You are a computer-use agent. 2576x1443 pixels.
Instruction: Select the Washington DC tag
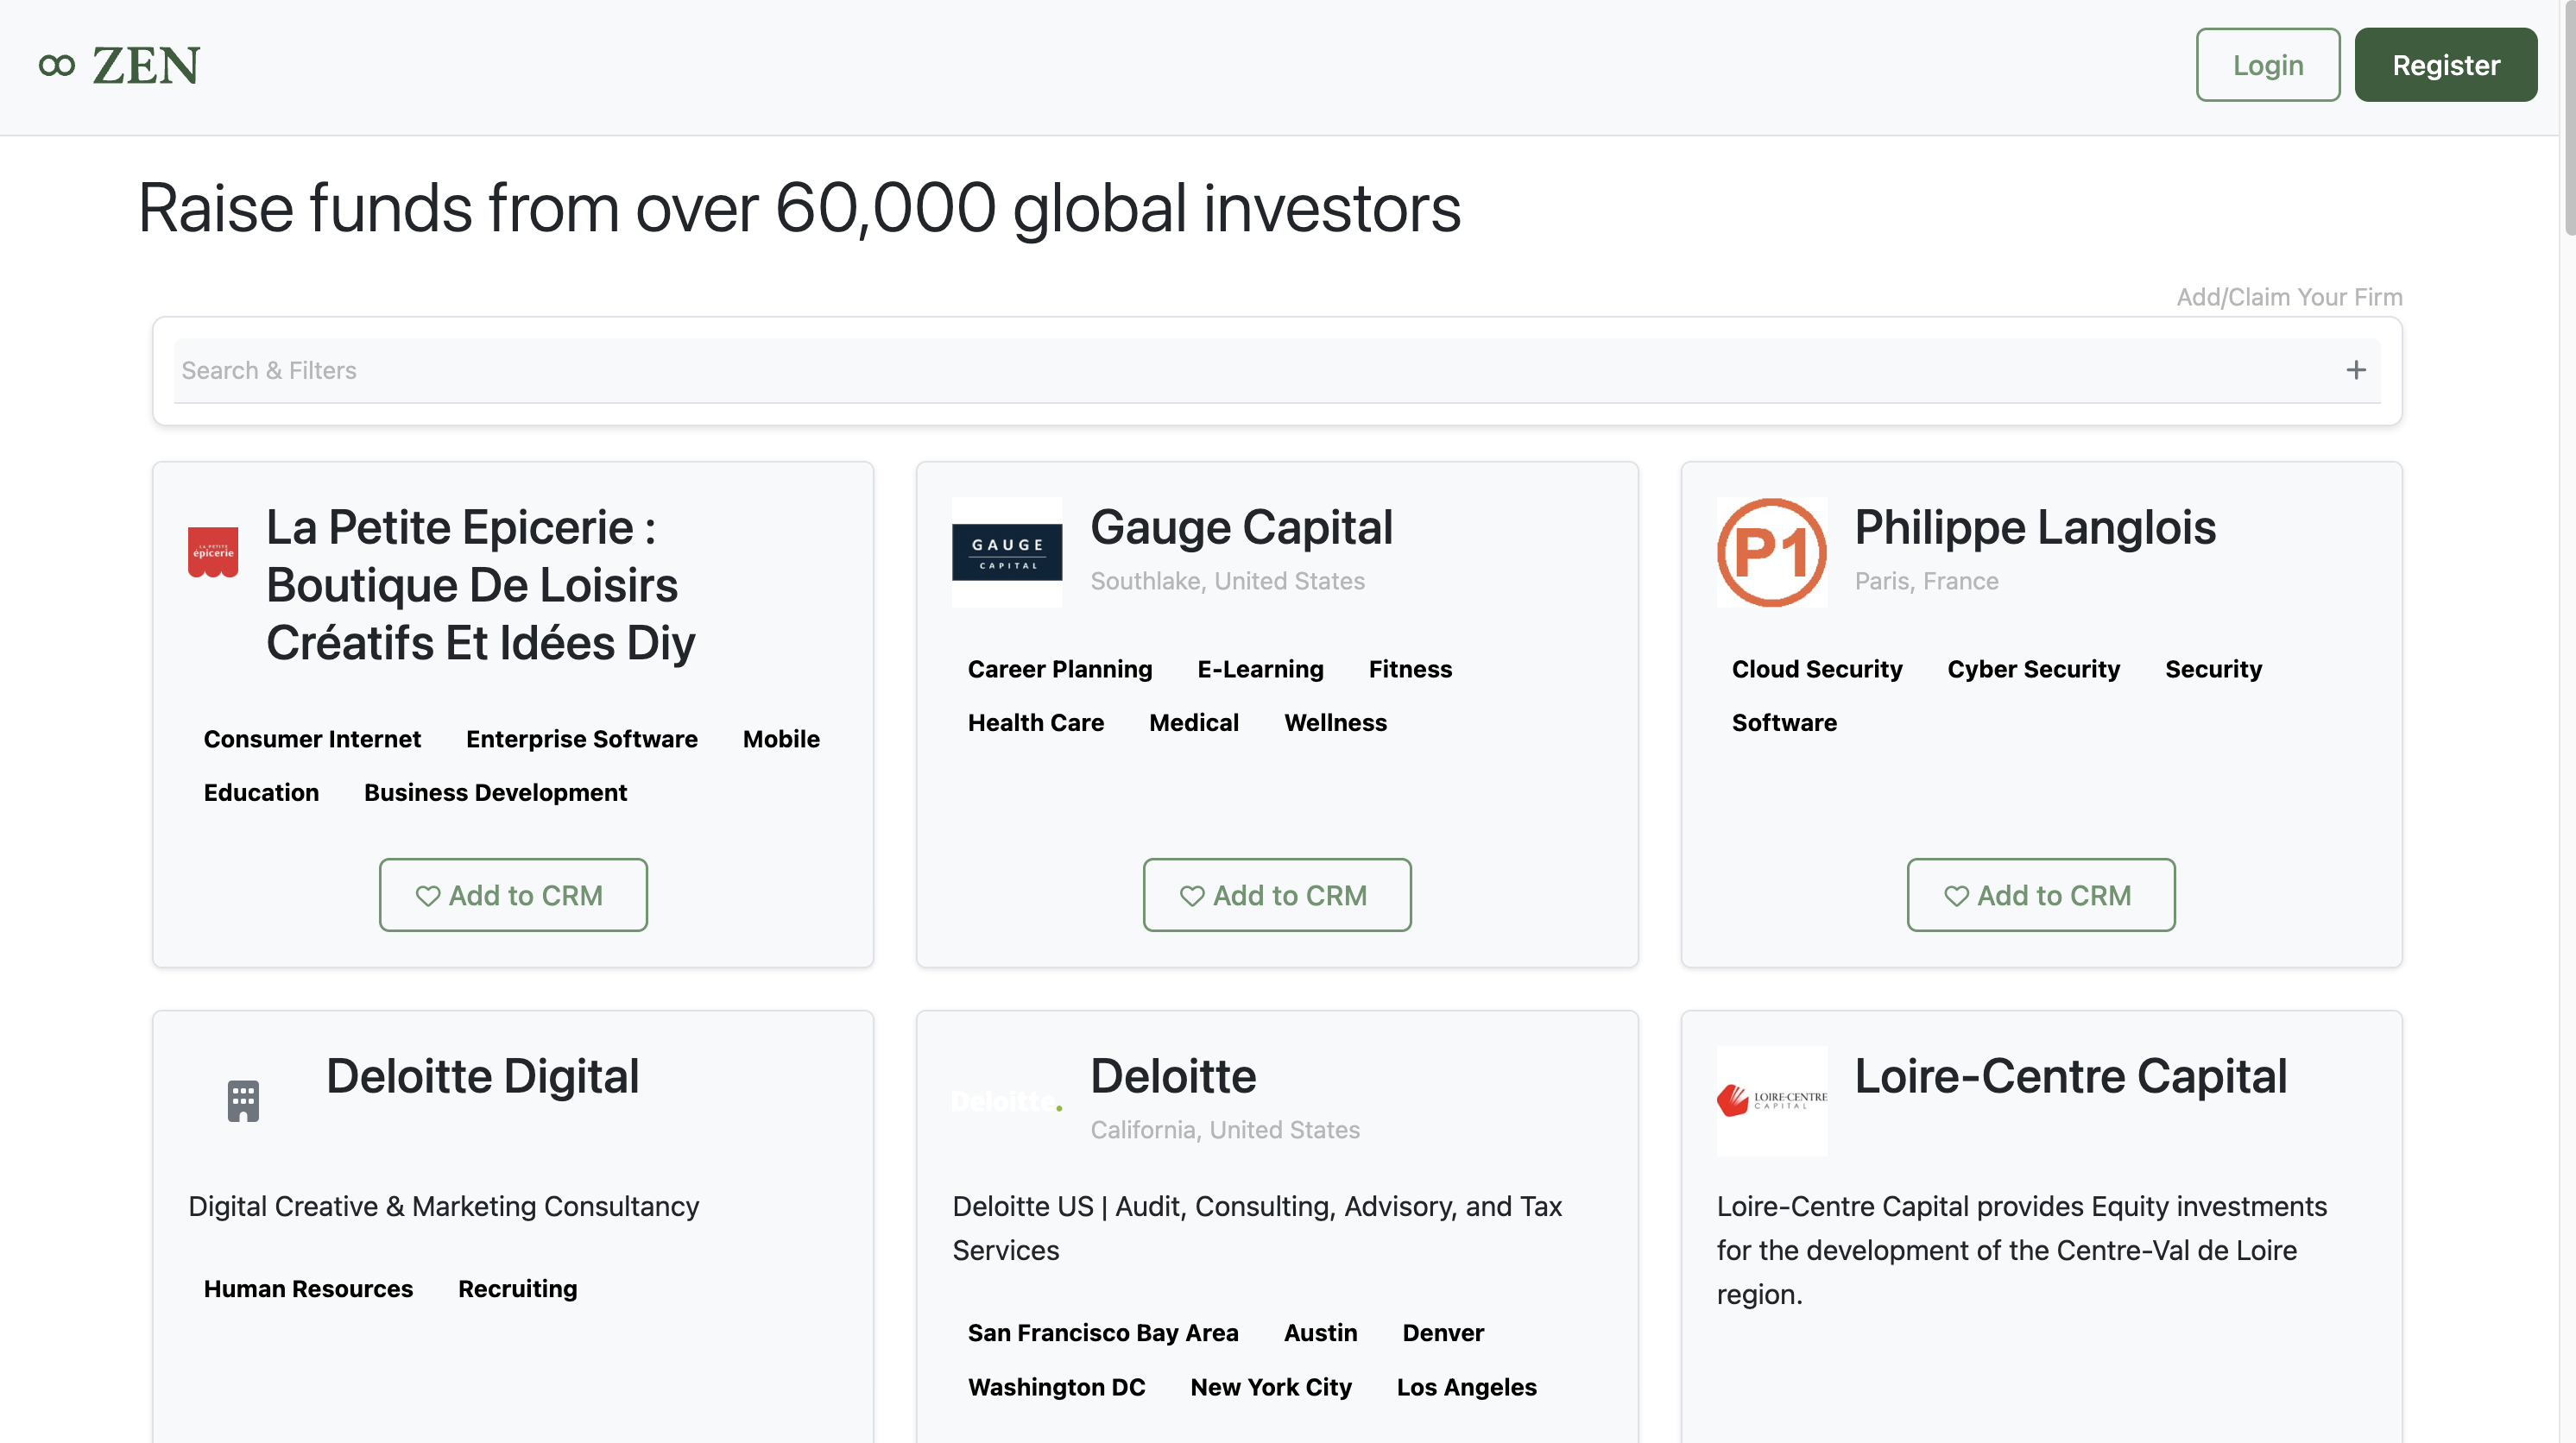click(1056, 1387)
